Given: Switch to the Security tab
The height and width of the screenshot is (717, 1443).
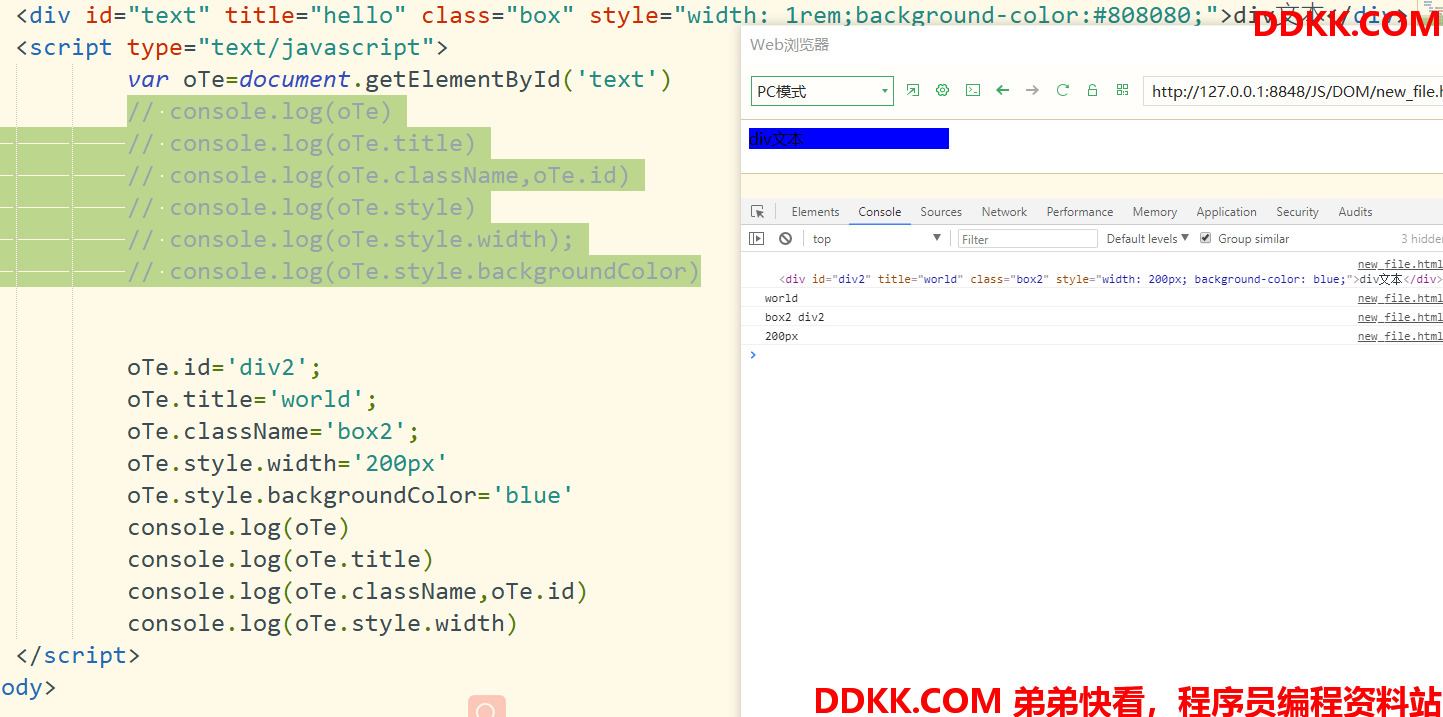Looking at the screenshot, I should tap(1297, 212).
